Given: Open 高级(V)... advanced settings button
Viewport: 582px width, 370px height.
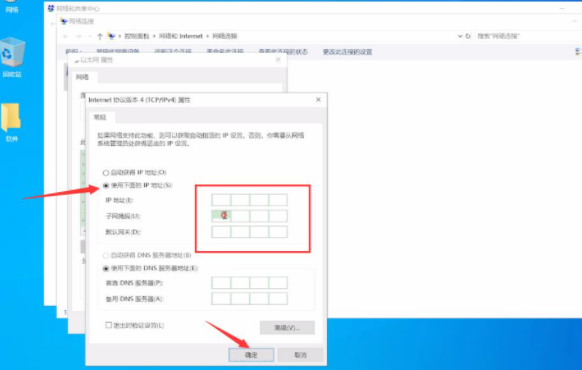Looking at the screenshot, I should [x=287, y=328].
